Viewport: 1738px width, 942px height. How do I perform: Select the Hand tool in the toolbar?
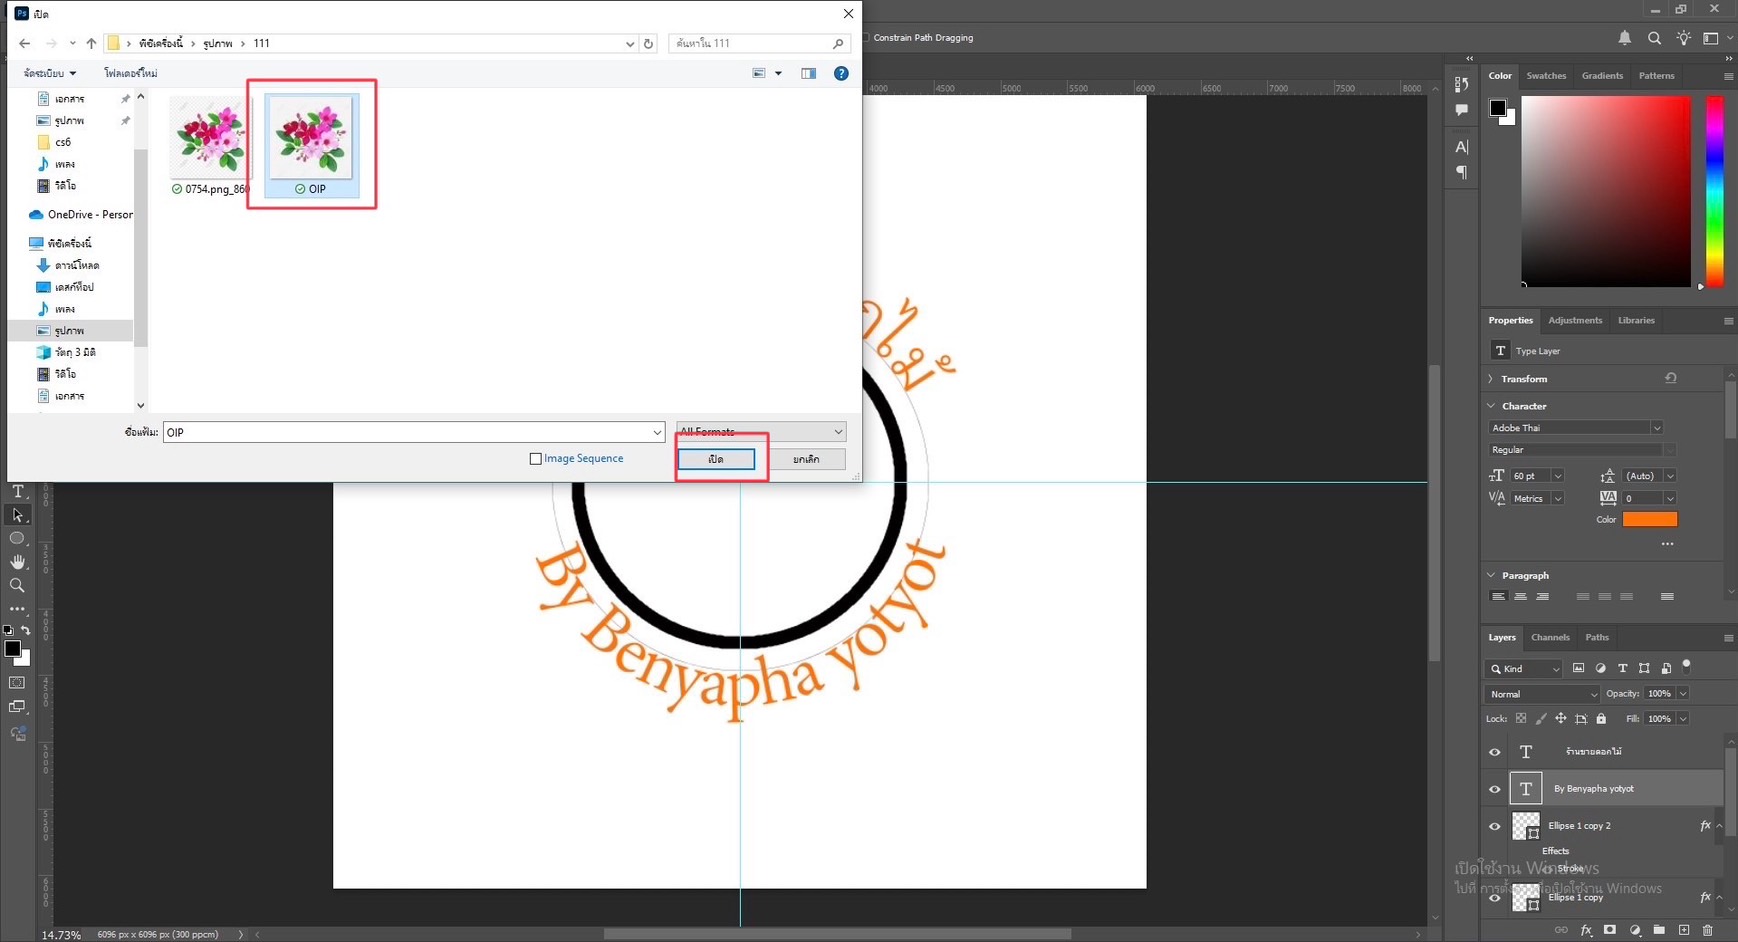coord(17,562)
